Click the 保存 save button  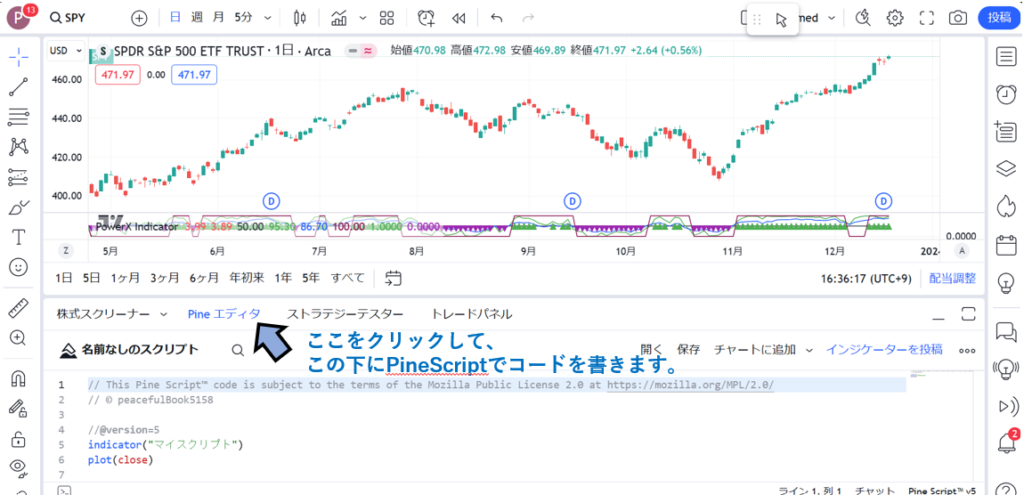tap(688, 349)
